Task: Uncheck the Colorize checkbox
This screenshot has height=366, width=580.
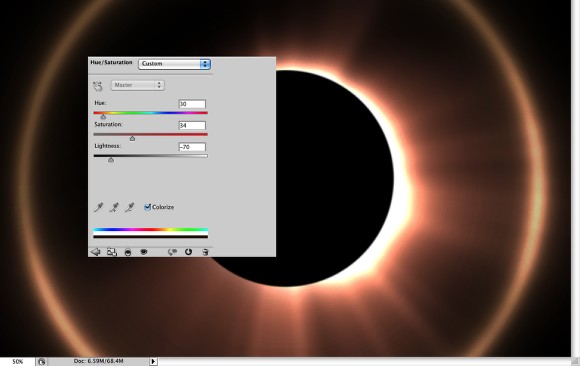Action: (x=148, y=207)
